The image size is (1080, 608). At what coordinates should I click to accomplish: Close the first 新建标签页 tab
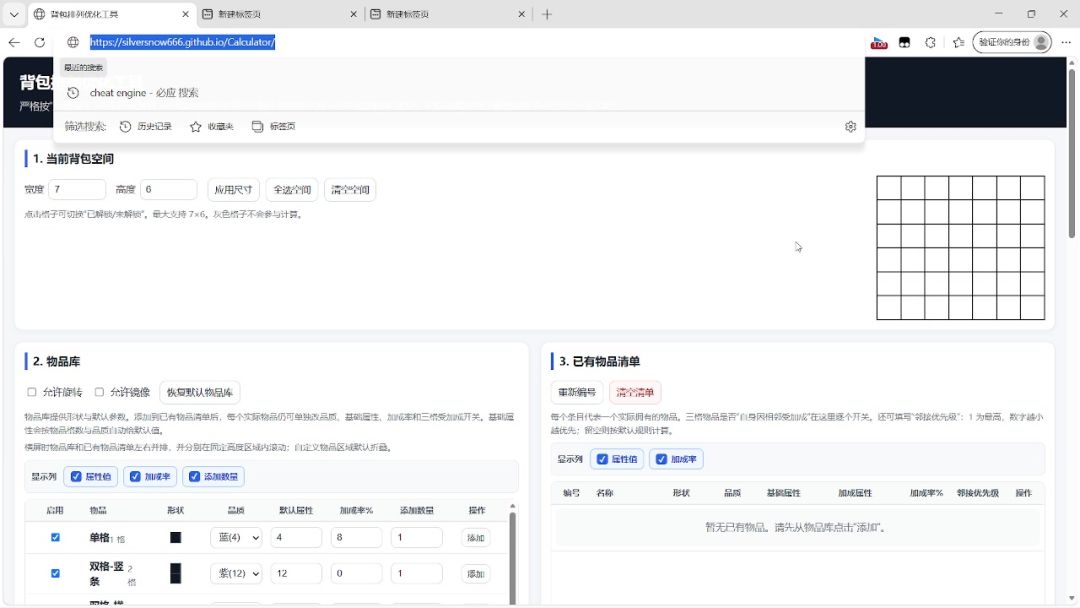click(x=353, y=14)
